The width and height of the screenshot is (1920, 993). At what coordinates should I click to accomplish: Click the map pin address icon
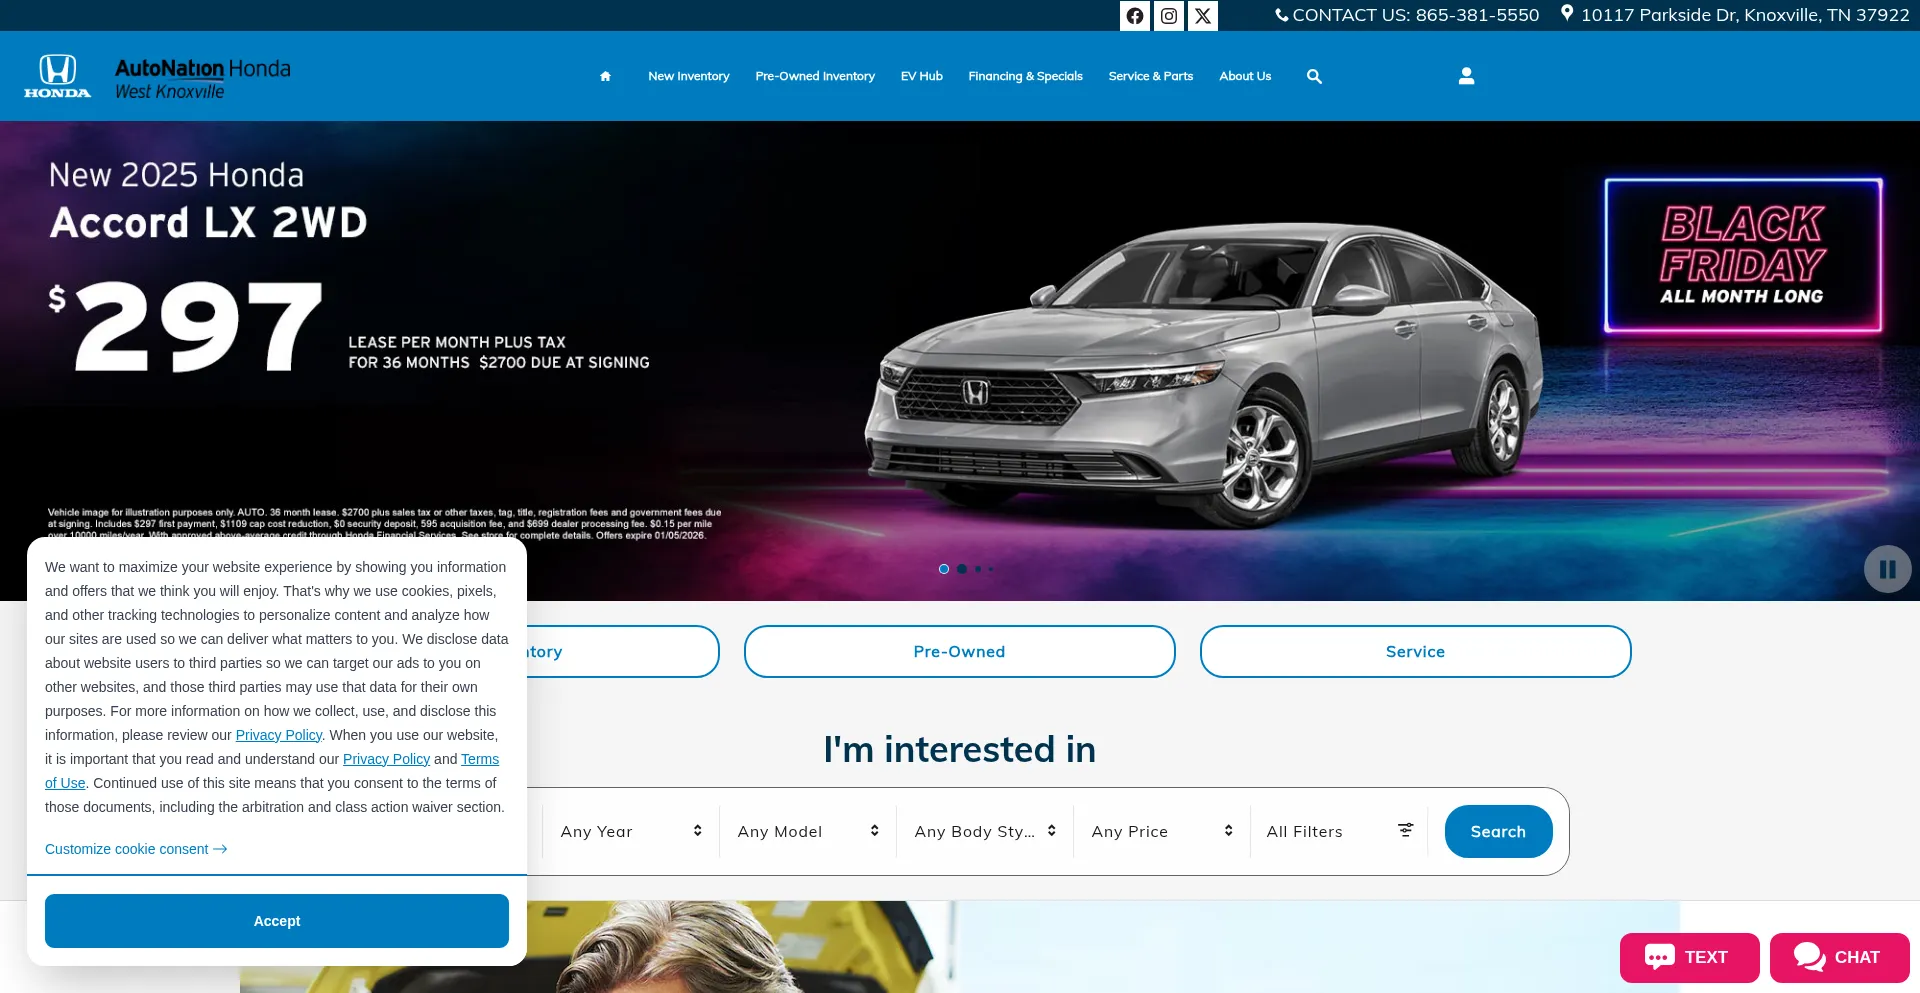tap(1567, 14)
